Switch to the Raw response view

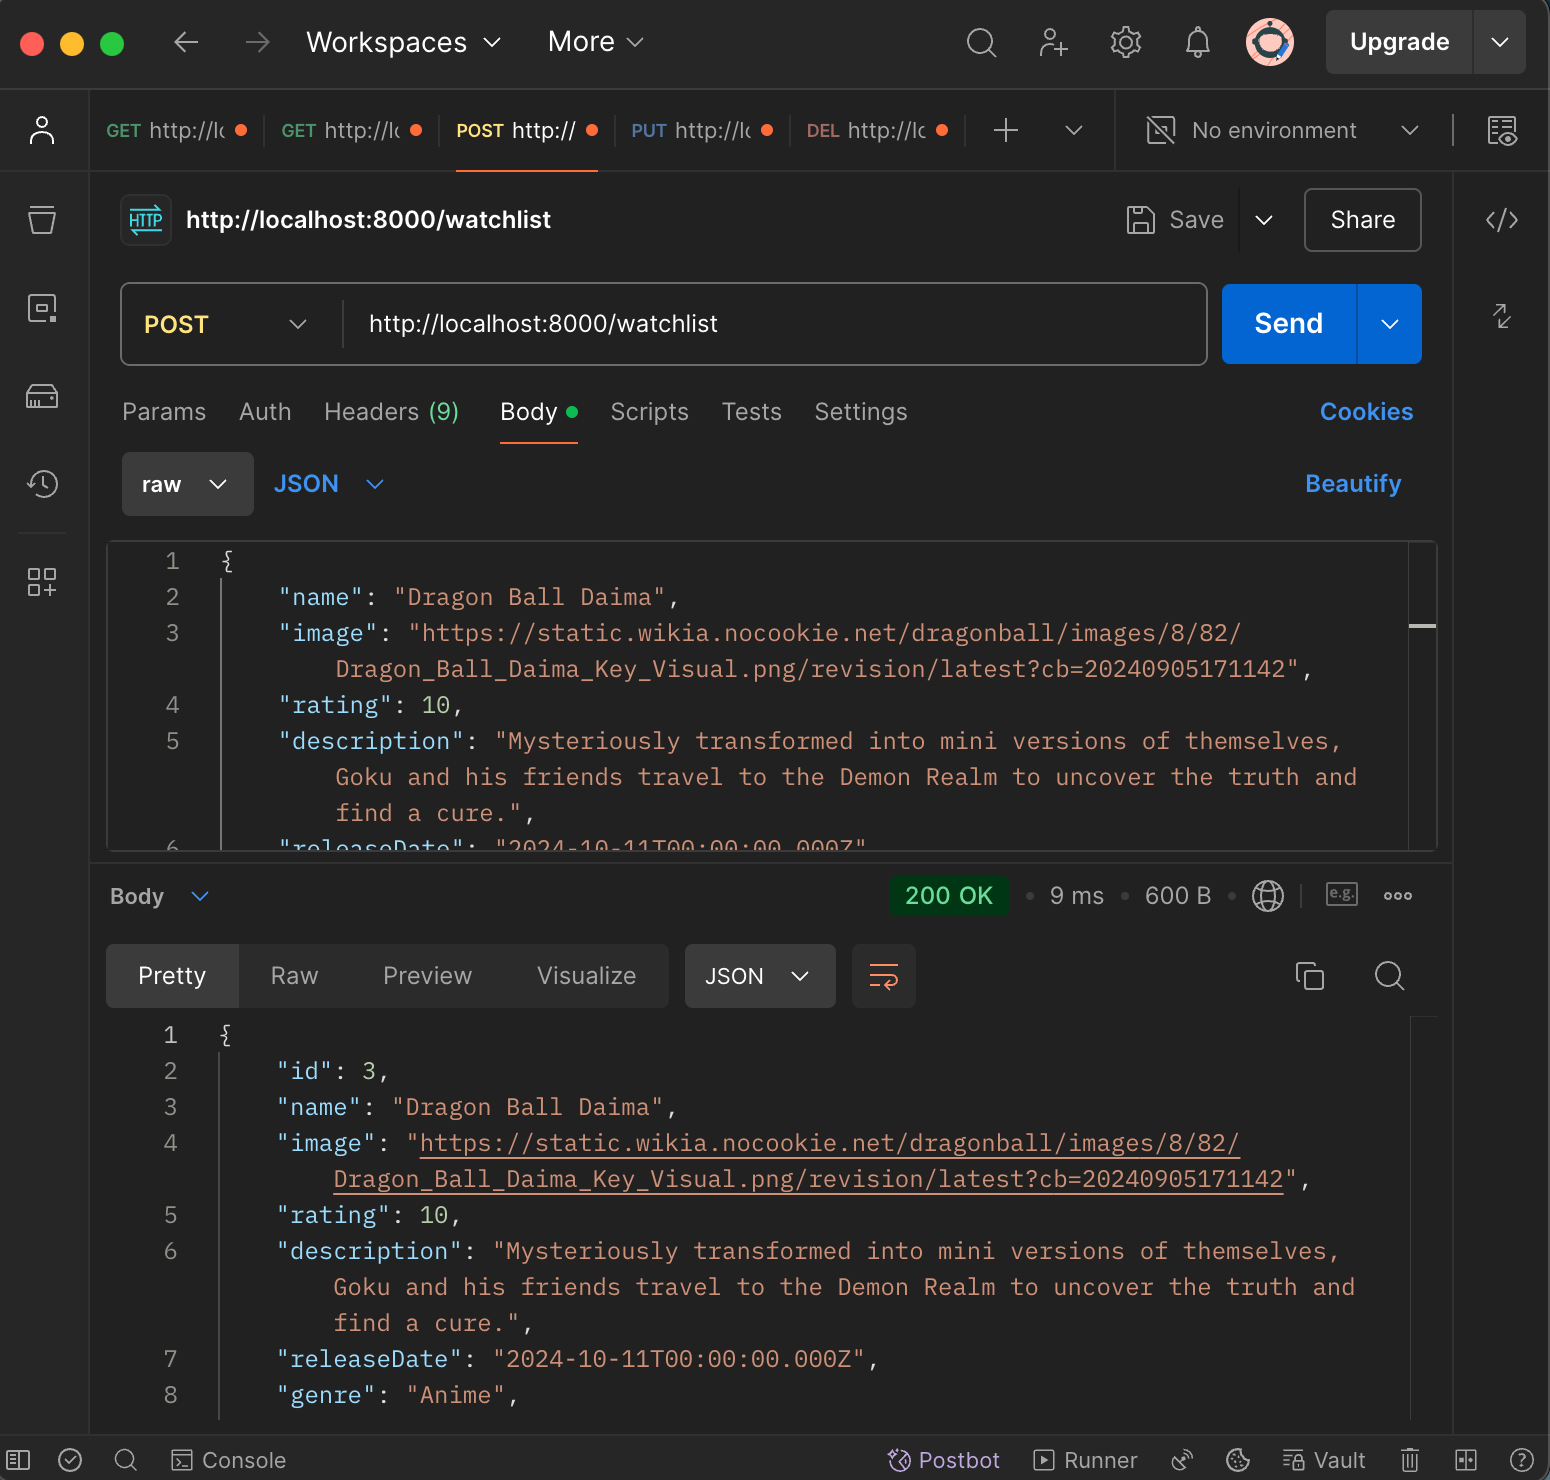293,976
